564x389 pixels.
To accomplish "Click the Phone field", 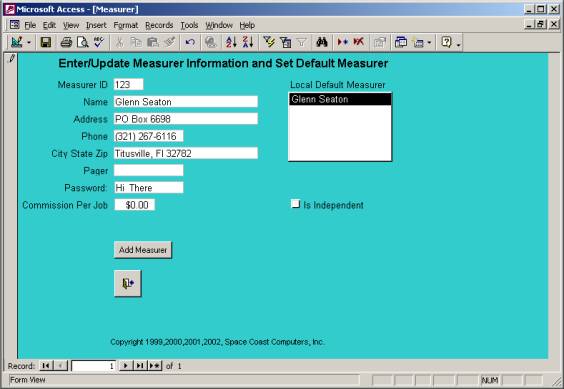I will [x=149, y=136].
